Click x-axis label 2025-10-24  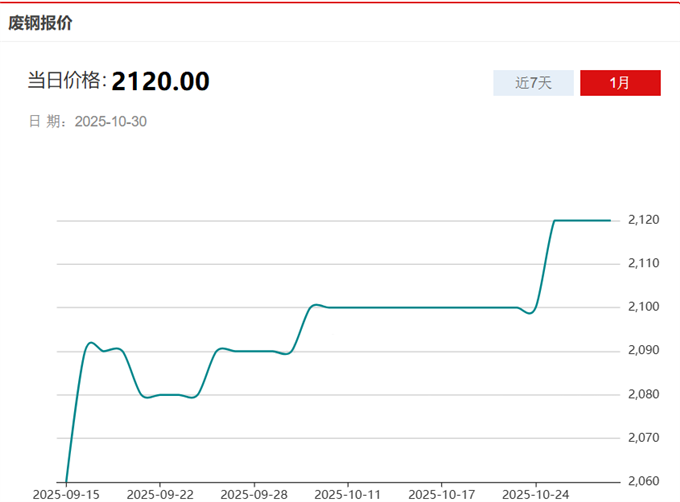[536, 494]
